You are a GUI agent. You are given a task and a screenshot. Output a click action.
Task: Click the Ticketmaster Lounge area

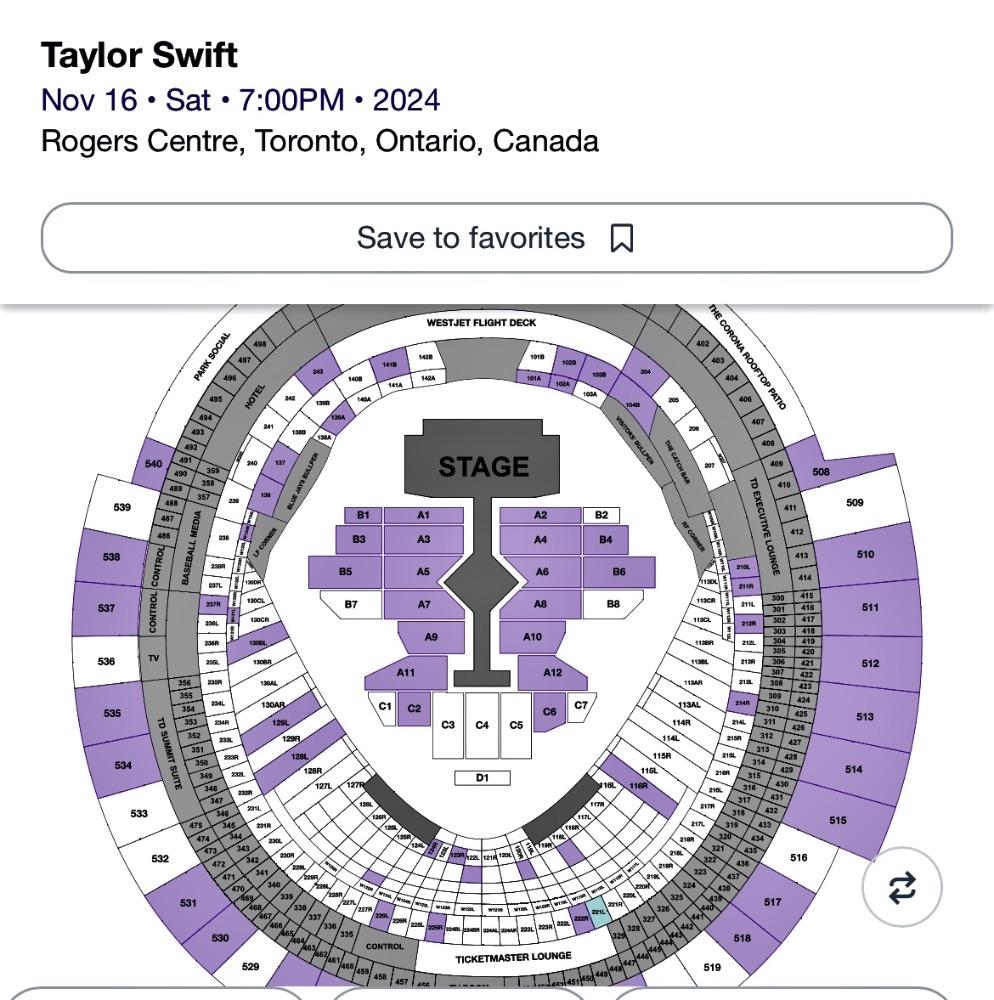pos(514,958)
